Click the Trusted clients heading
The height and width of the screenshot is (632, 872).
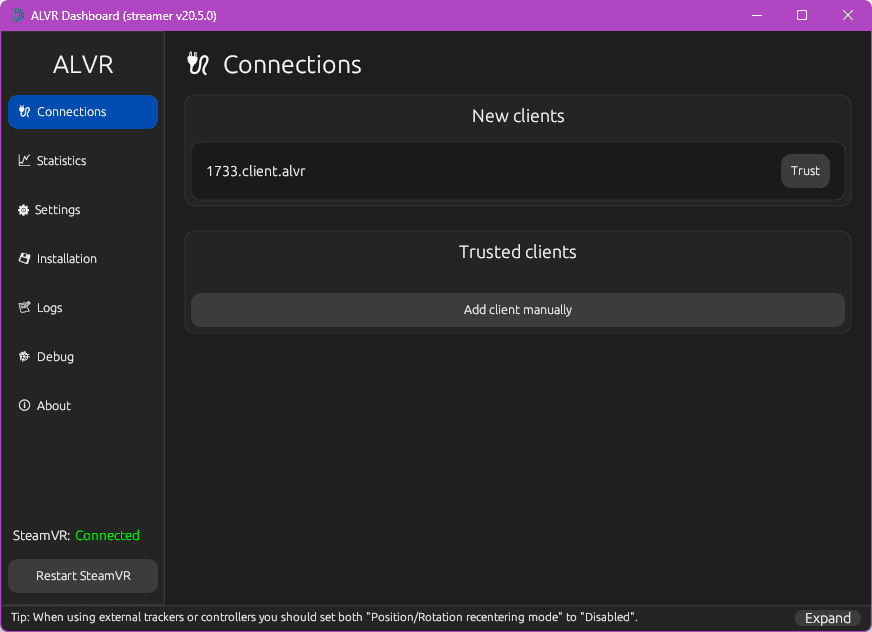[x=518, y=251]
